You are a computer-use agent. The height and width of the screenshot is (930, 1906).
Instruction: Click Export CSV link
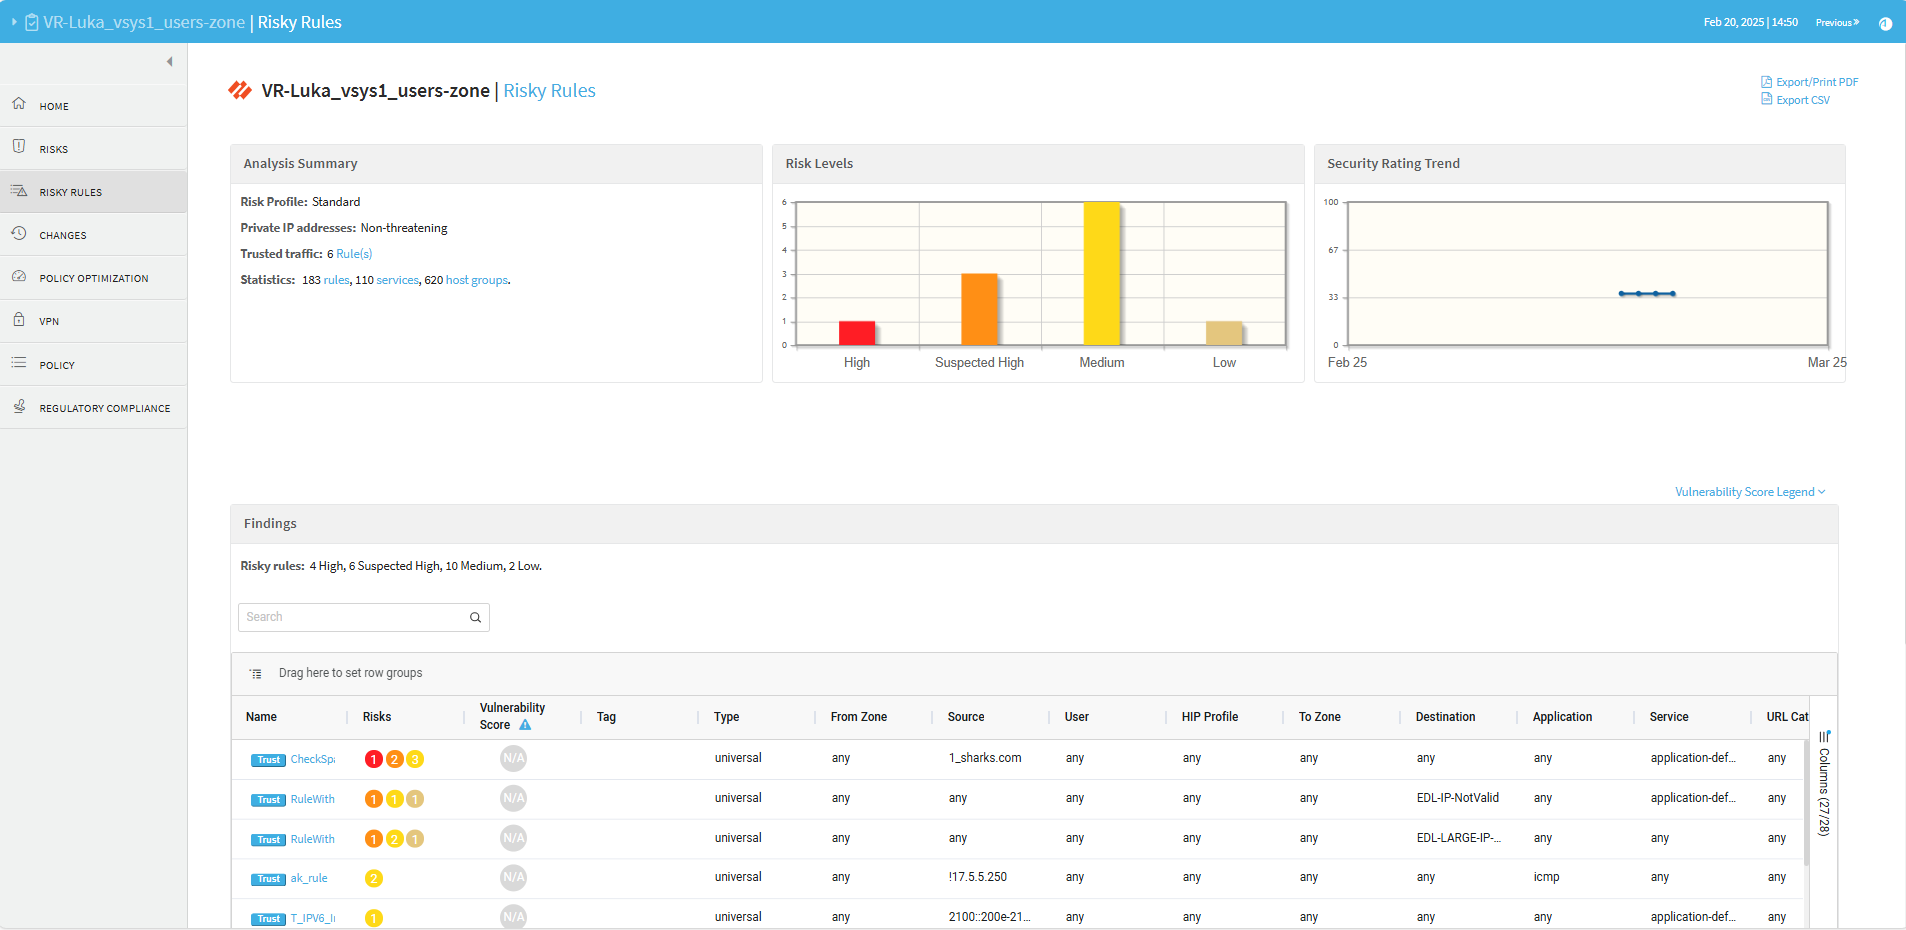point(1802,100)
